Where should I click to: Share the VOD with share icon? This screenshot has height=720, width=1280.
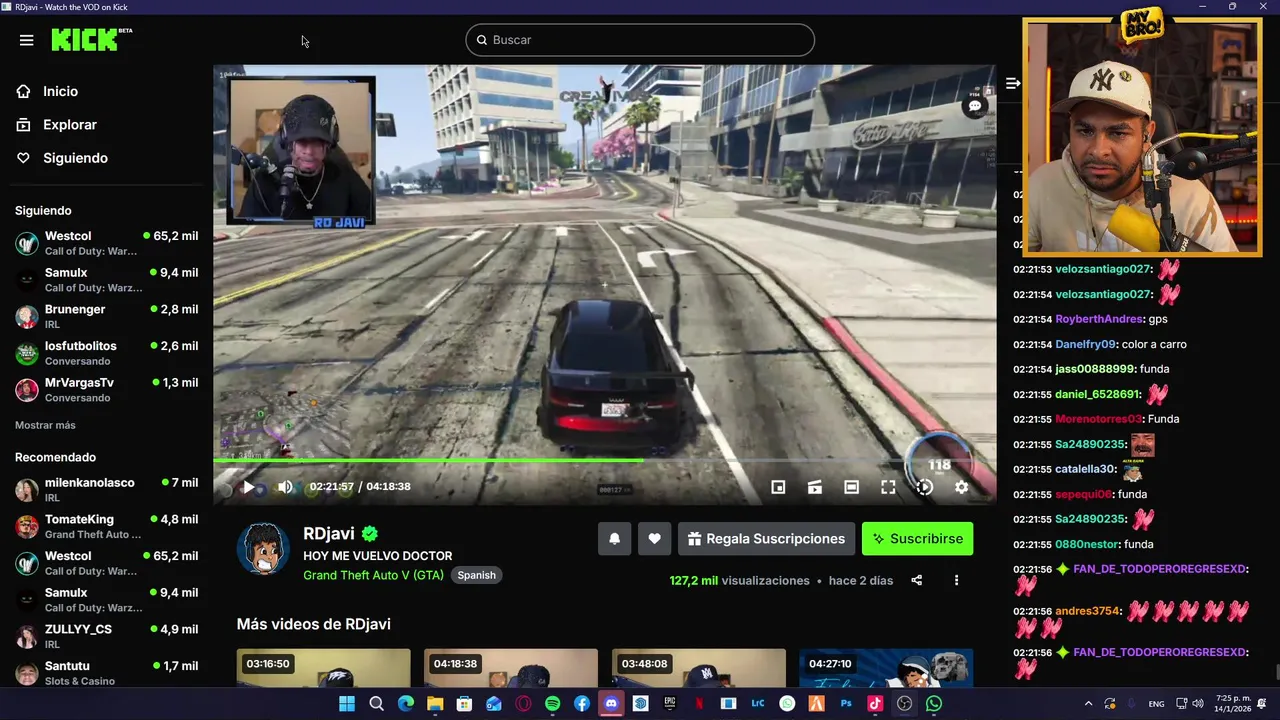917,580
